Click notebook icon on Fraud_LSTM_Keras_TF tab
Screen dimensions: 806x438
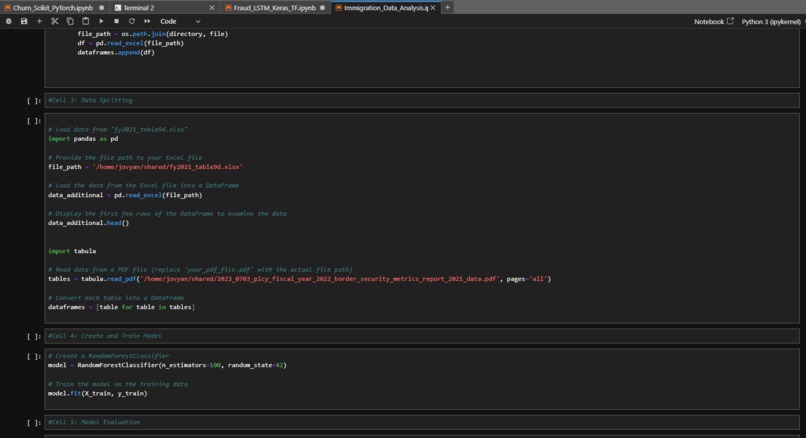tap(228, 8)
